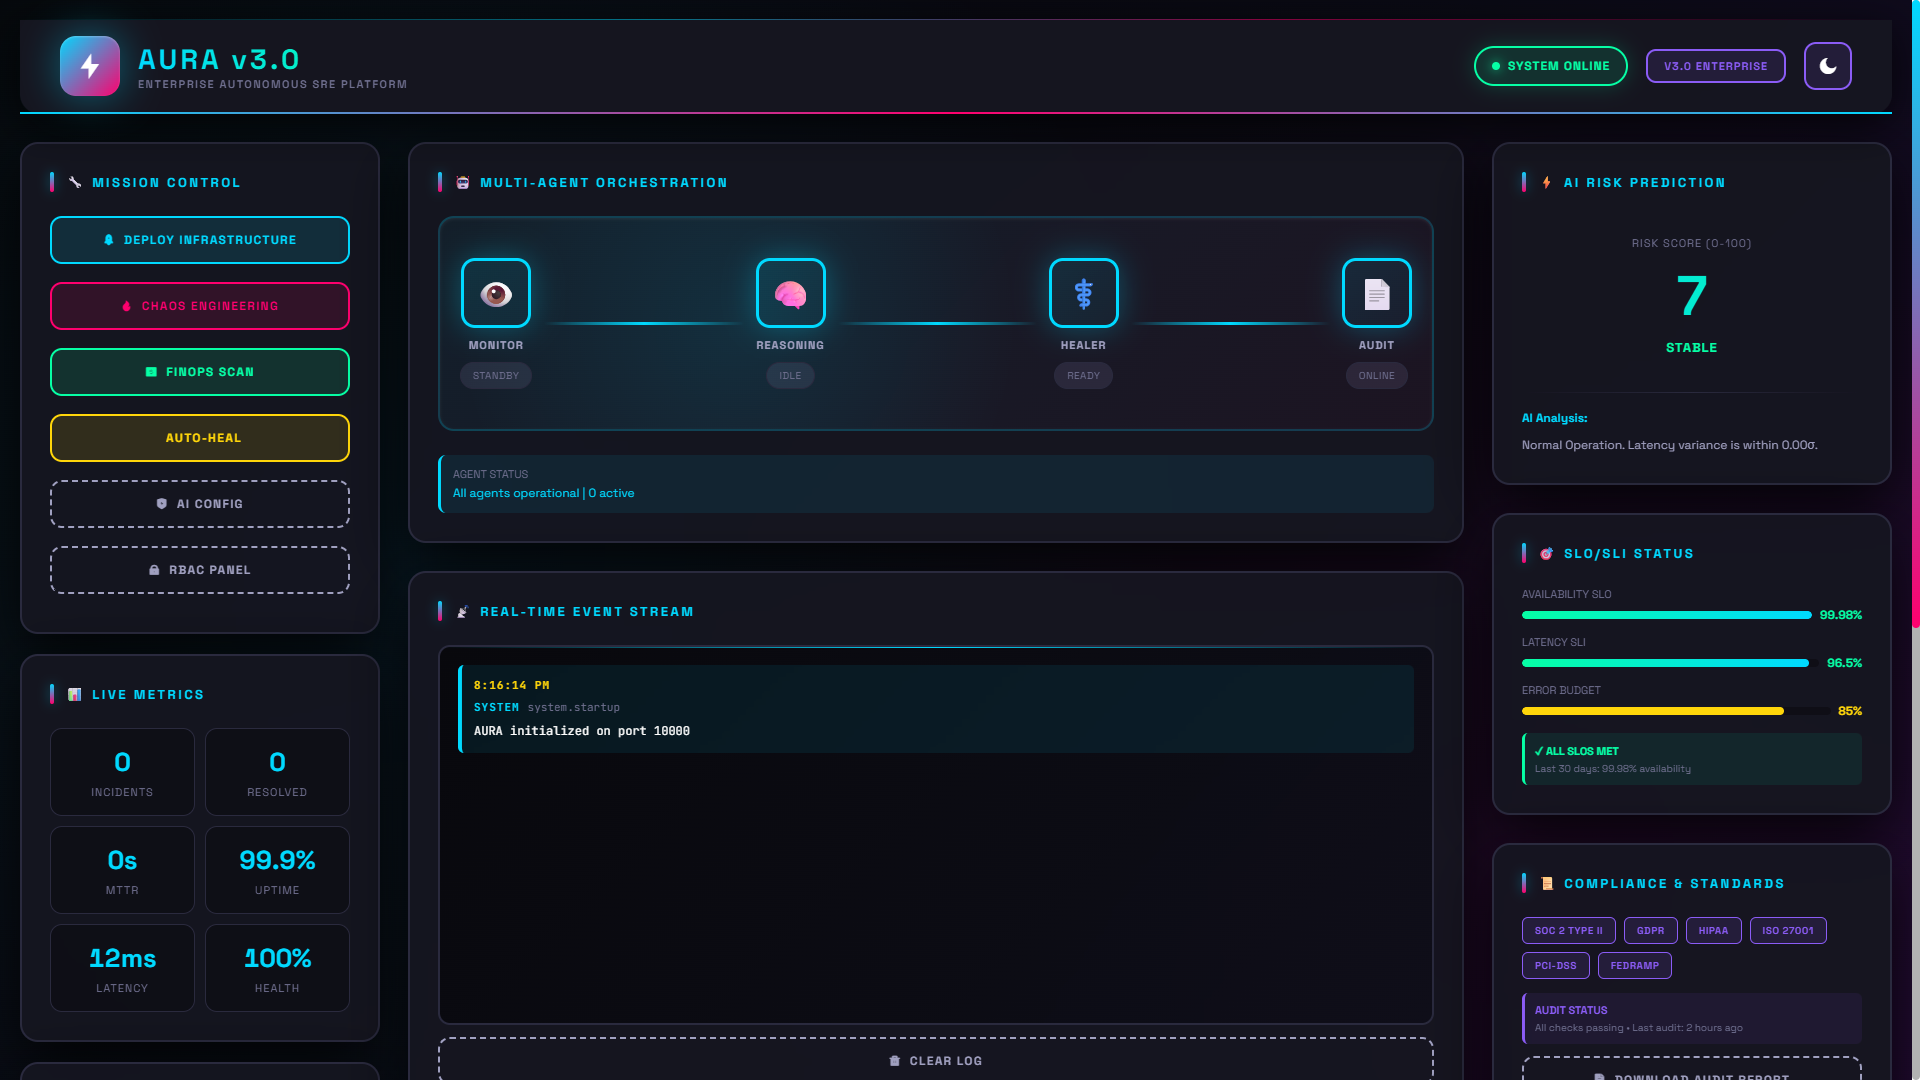Open the RBAC Panel
Screen dimensions: 1920x1080
point(200,570)
